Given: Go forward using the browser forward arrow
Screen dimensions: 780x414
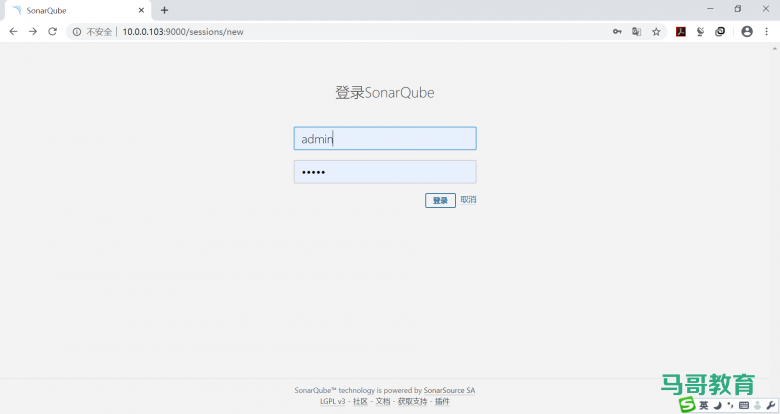Looking at the screenshot, I should click(x=33, y=31).
